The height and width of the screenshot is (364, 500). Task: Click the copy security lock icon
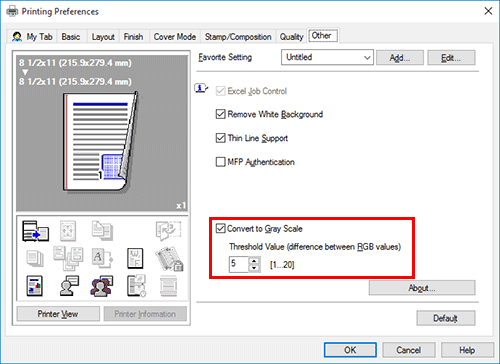[169, 259]
